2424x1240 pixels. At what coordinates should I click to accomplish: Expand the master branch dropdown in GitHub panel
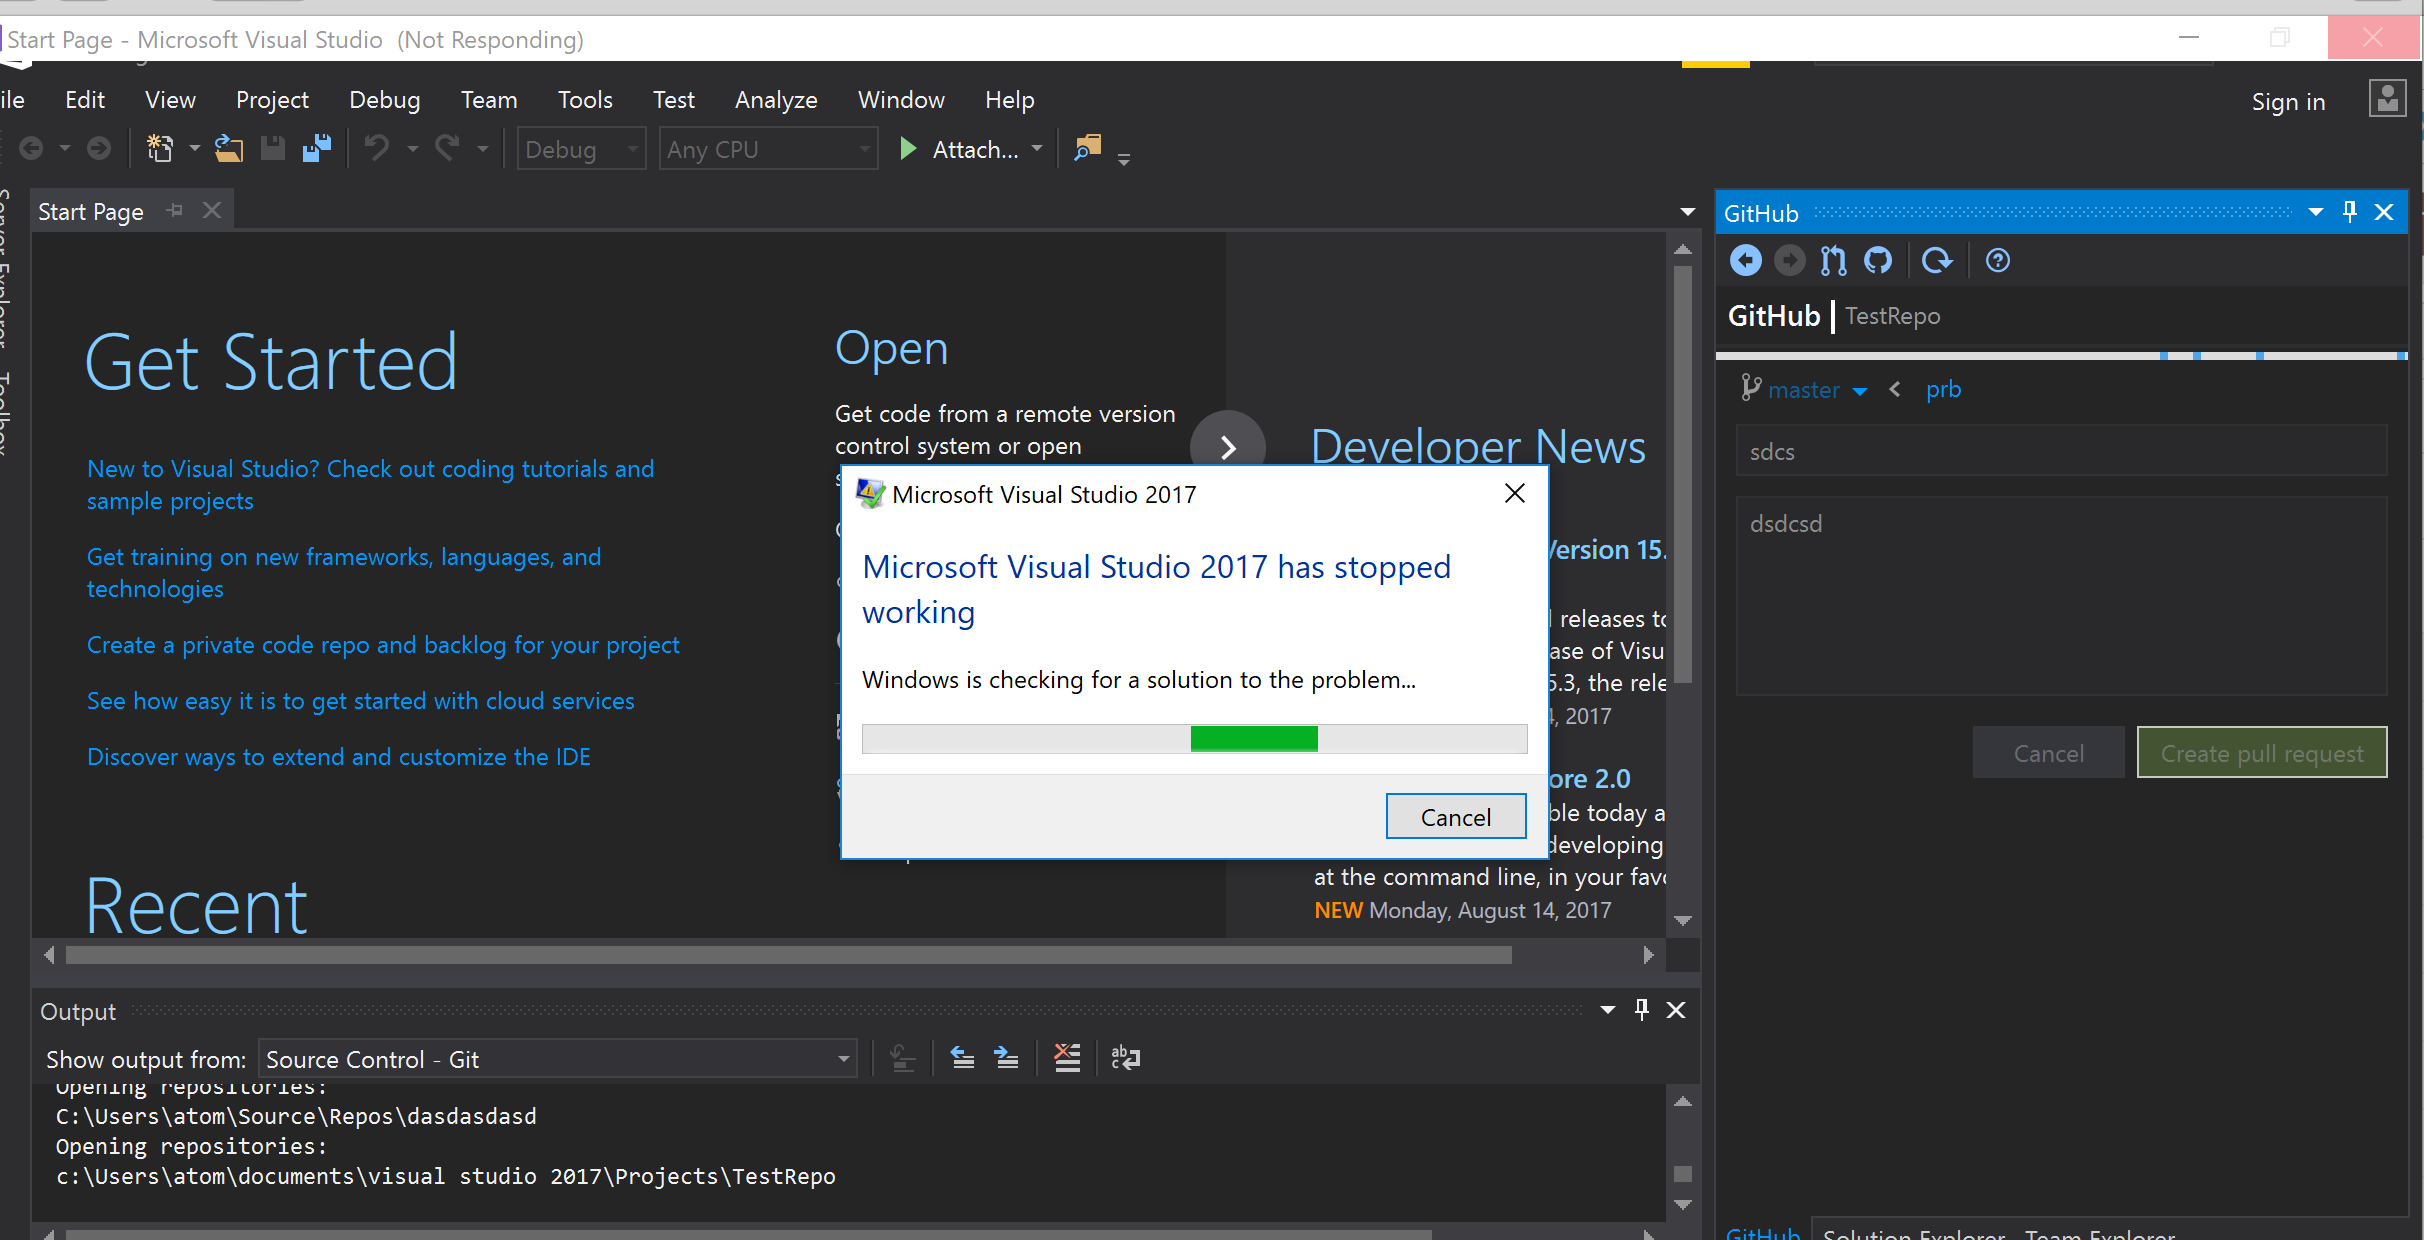point(1860,390)
